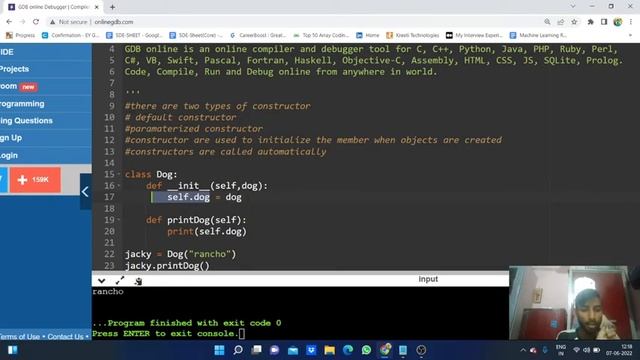The height and width of the screenshot is (360, 640).
Task: Show hidden system tray icons
Action: (523, 350)
